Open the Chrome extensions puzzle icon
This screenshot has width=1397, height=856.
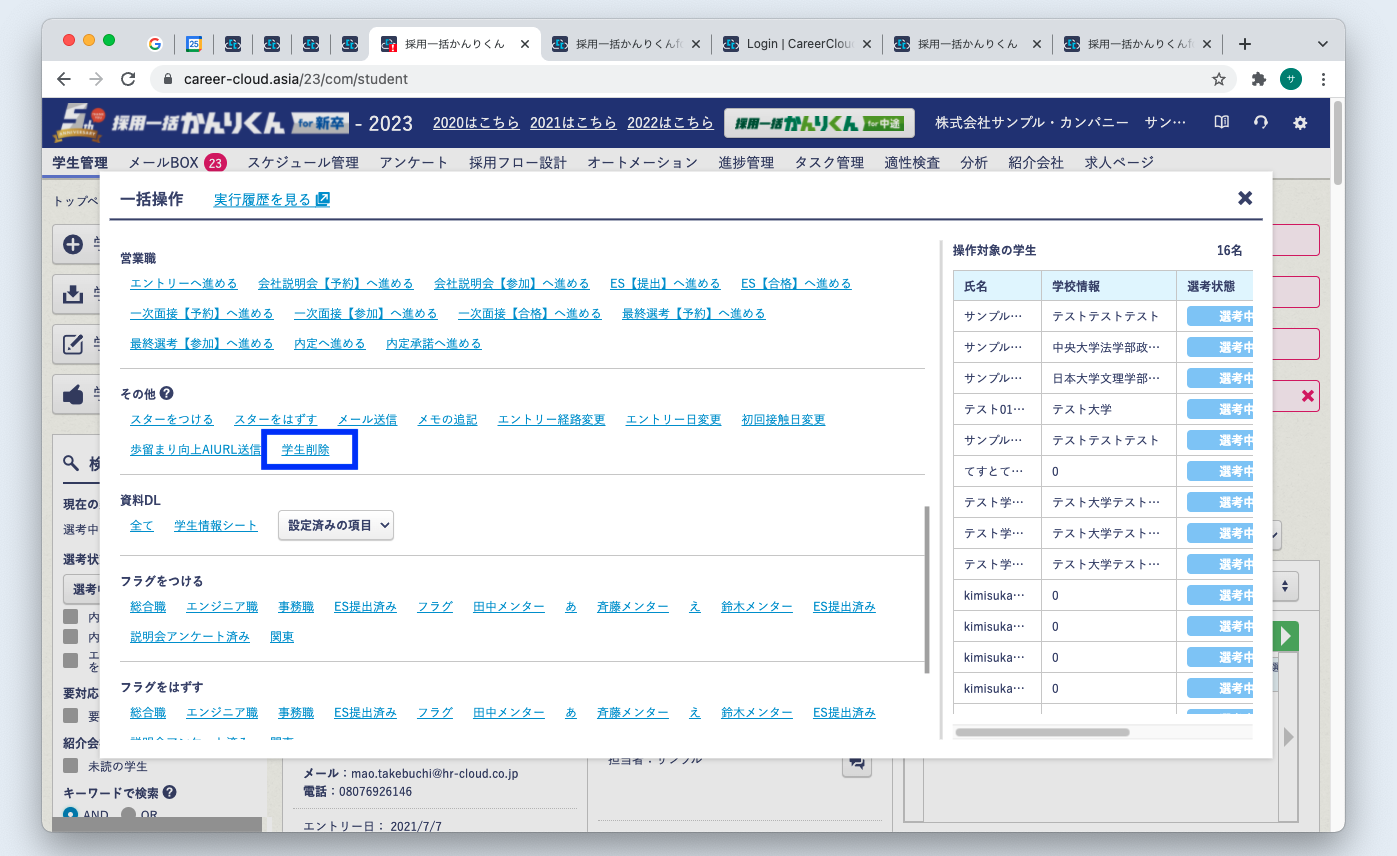point(1259,79)
